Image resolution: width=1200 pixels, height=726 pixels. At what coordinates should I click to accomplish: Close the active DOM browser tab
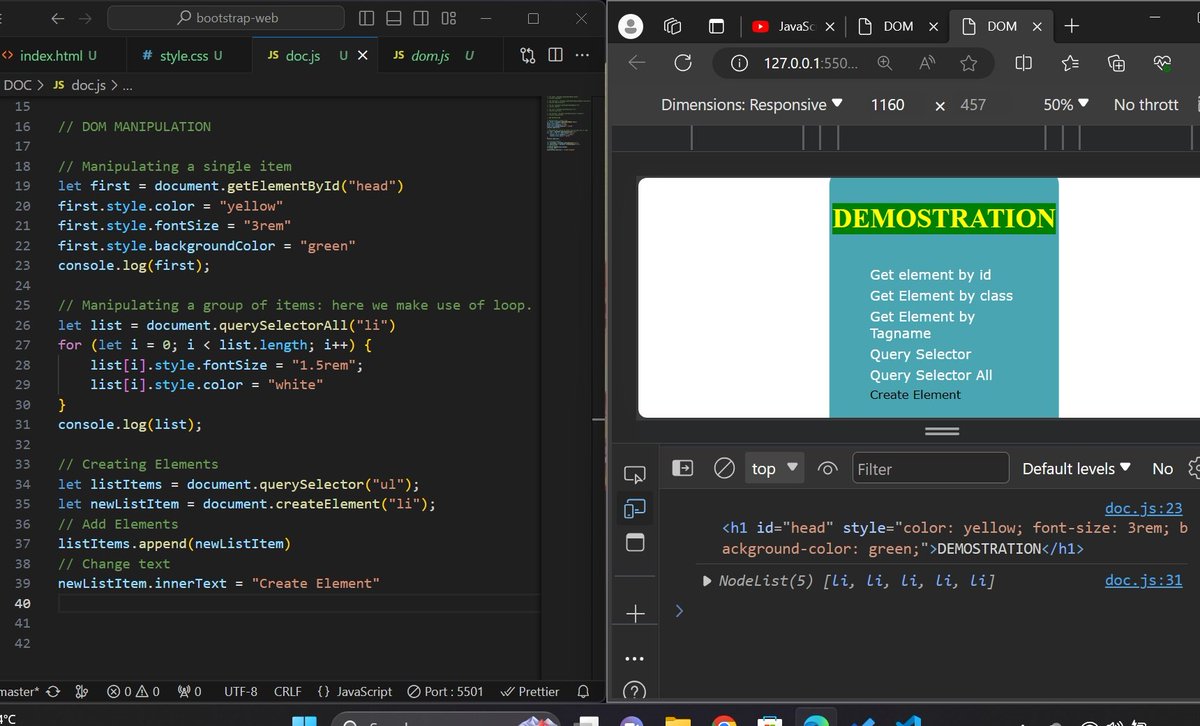tap(1037, 27)
